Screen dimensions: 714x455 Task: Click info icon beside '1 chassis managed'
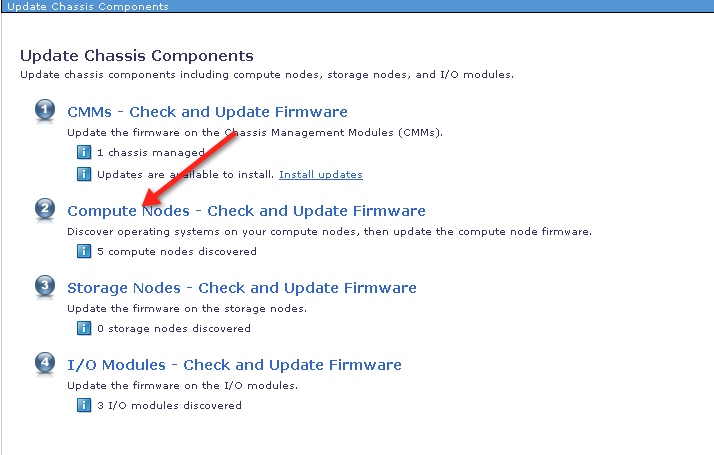[84, 152]
